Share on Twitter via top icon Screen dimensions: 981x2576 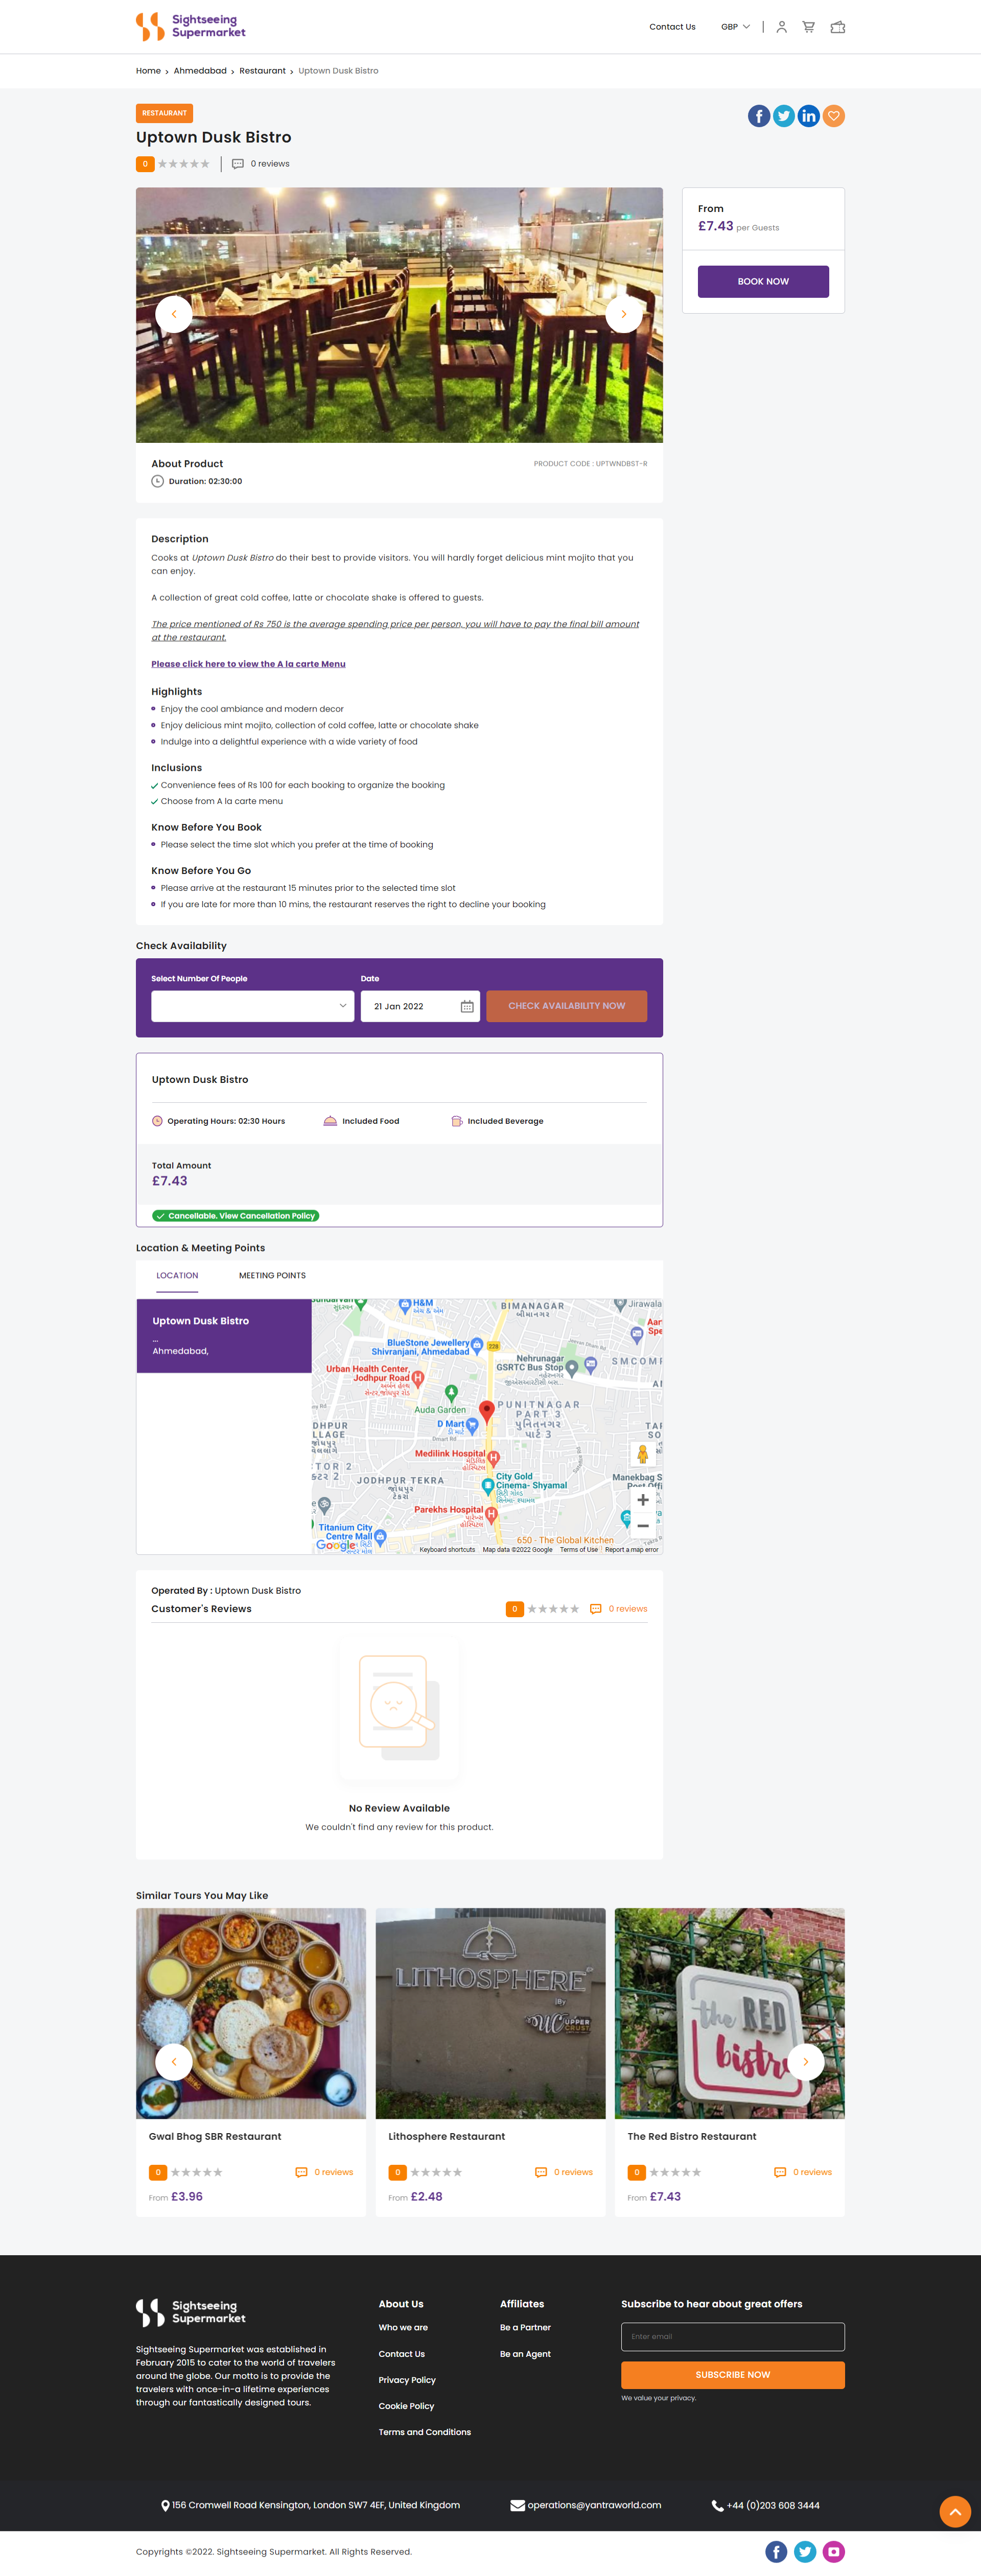click(784, 116)
